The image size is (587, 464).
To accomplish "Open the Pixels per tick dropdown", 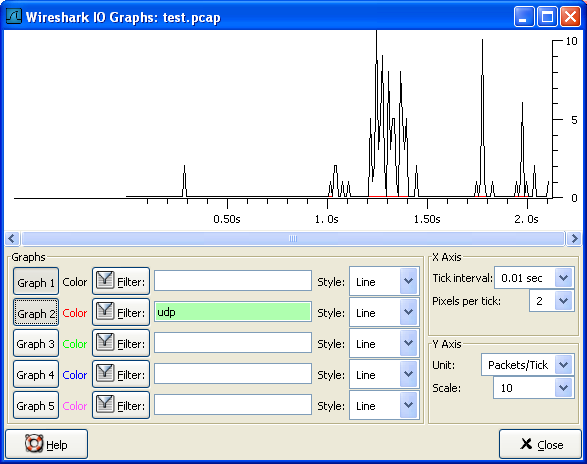I will [x=551, y=301].
